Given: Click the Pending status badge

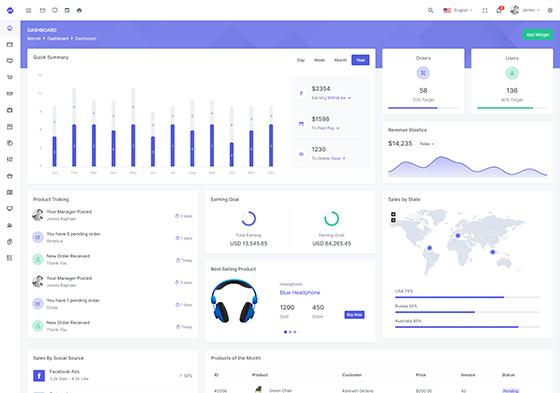Looking at the screenshot, I should (x=511, y=390).
